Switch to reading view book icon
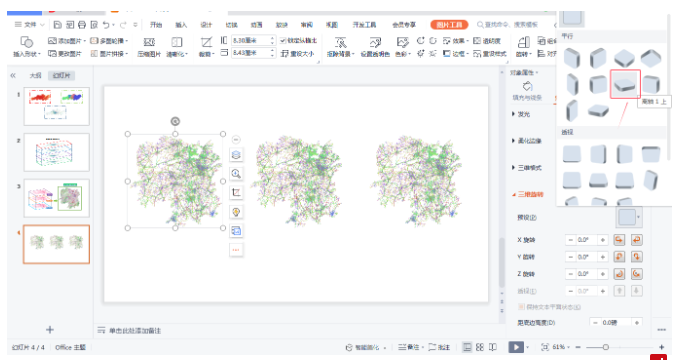The width and height of the screenshot is (678, 360). [493, 347]
